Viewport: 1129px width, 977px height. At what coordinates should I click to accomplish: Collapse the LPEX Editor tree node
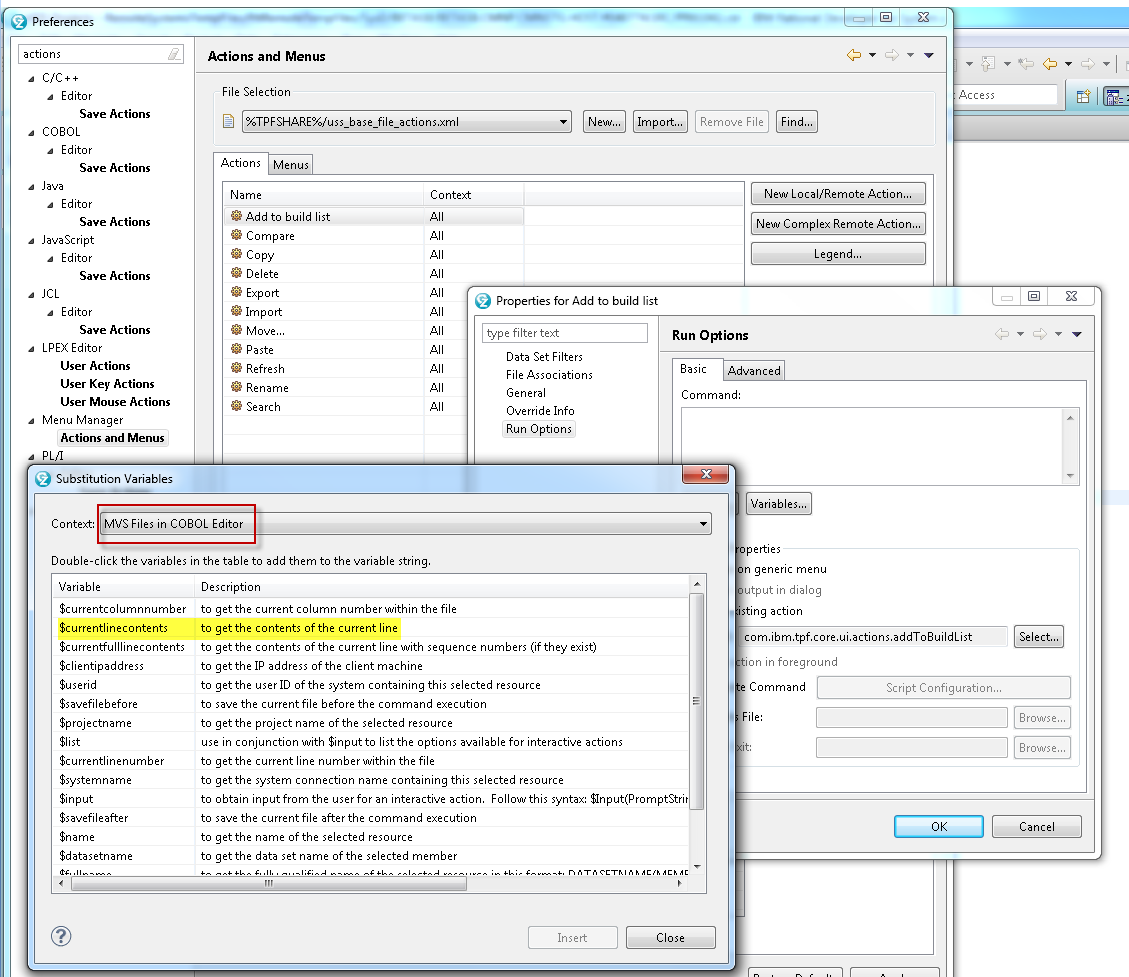point(30,348)
